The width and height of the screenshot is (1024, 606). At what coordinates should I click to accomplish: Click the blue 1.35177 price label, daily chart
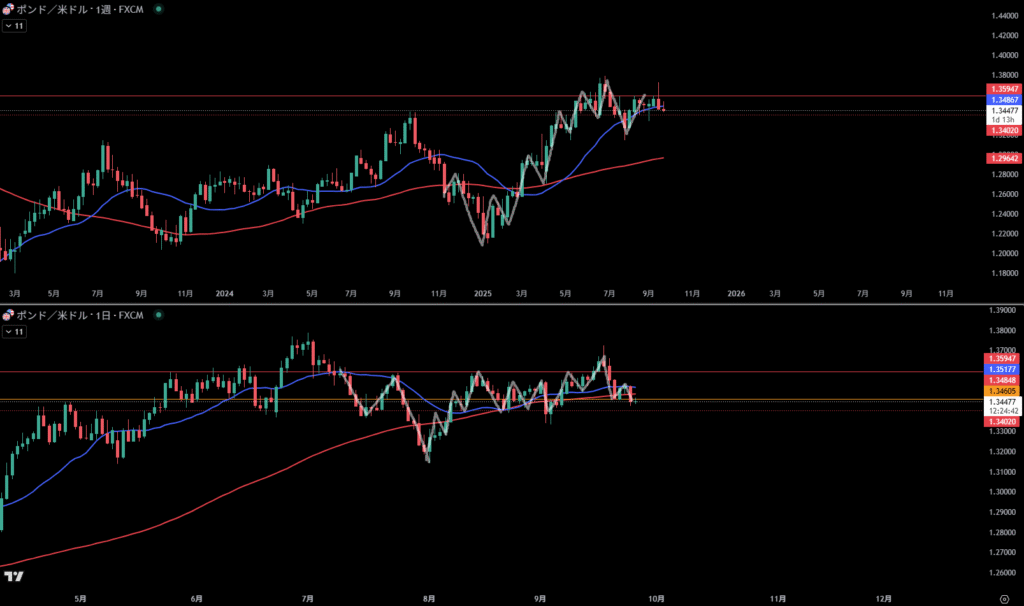[x=1004, y=369]
